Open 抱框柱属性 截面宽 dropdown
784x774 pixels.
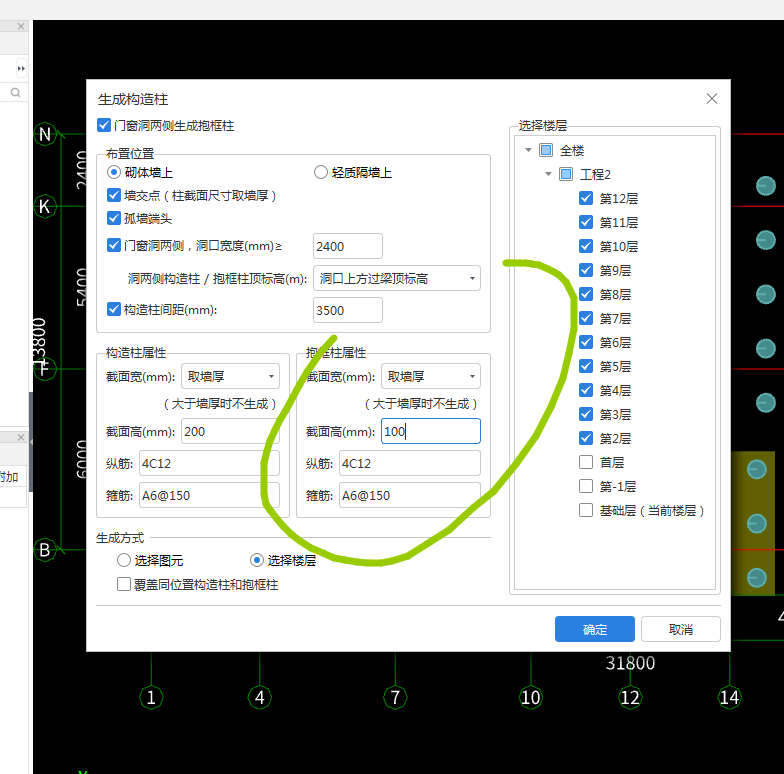pos(430,376)
